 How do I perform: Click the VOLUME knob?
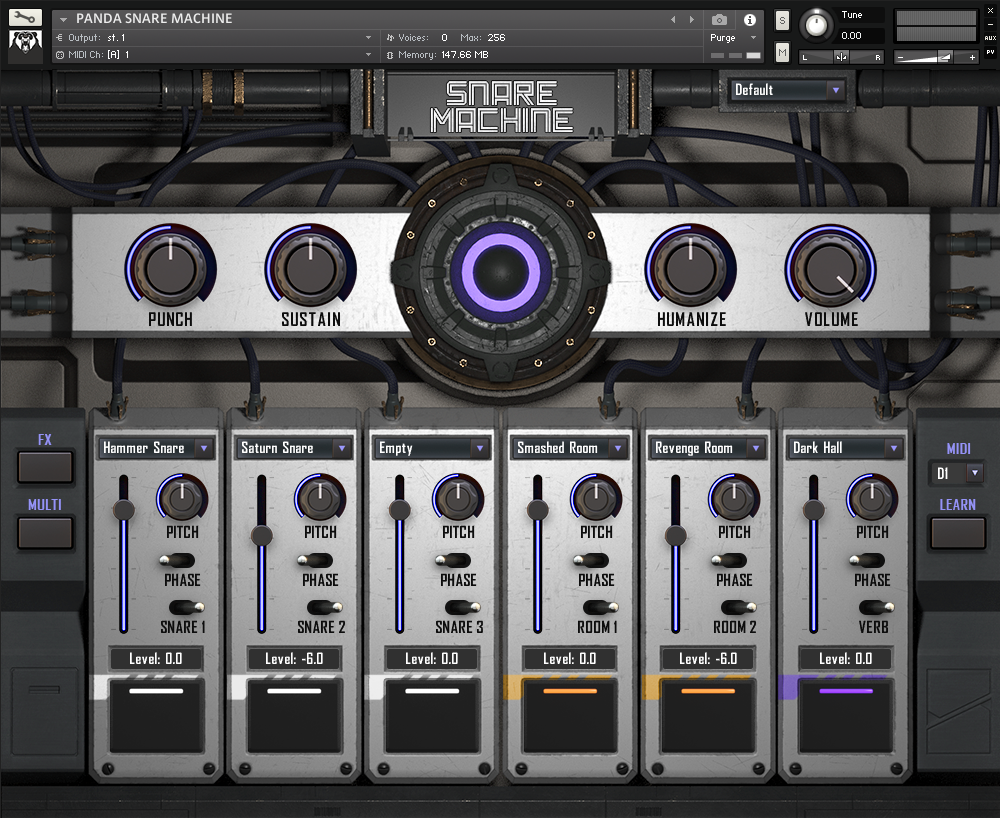click(831, 268)
